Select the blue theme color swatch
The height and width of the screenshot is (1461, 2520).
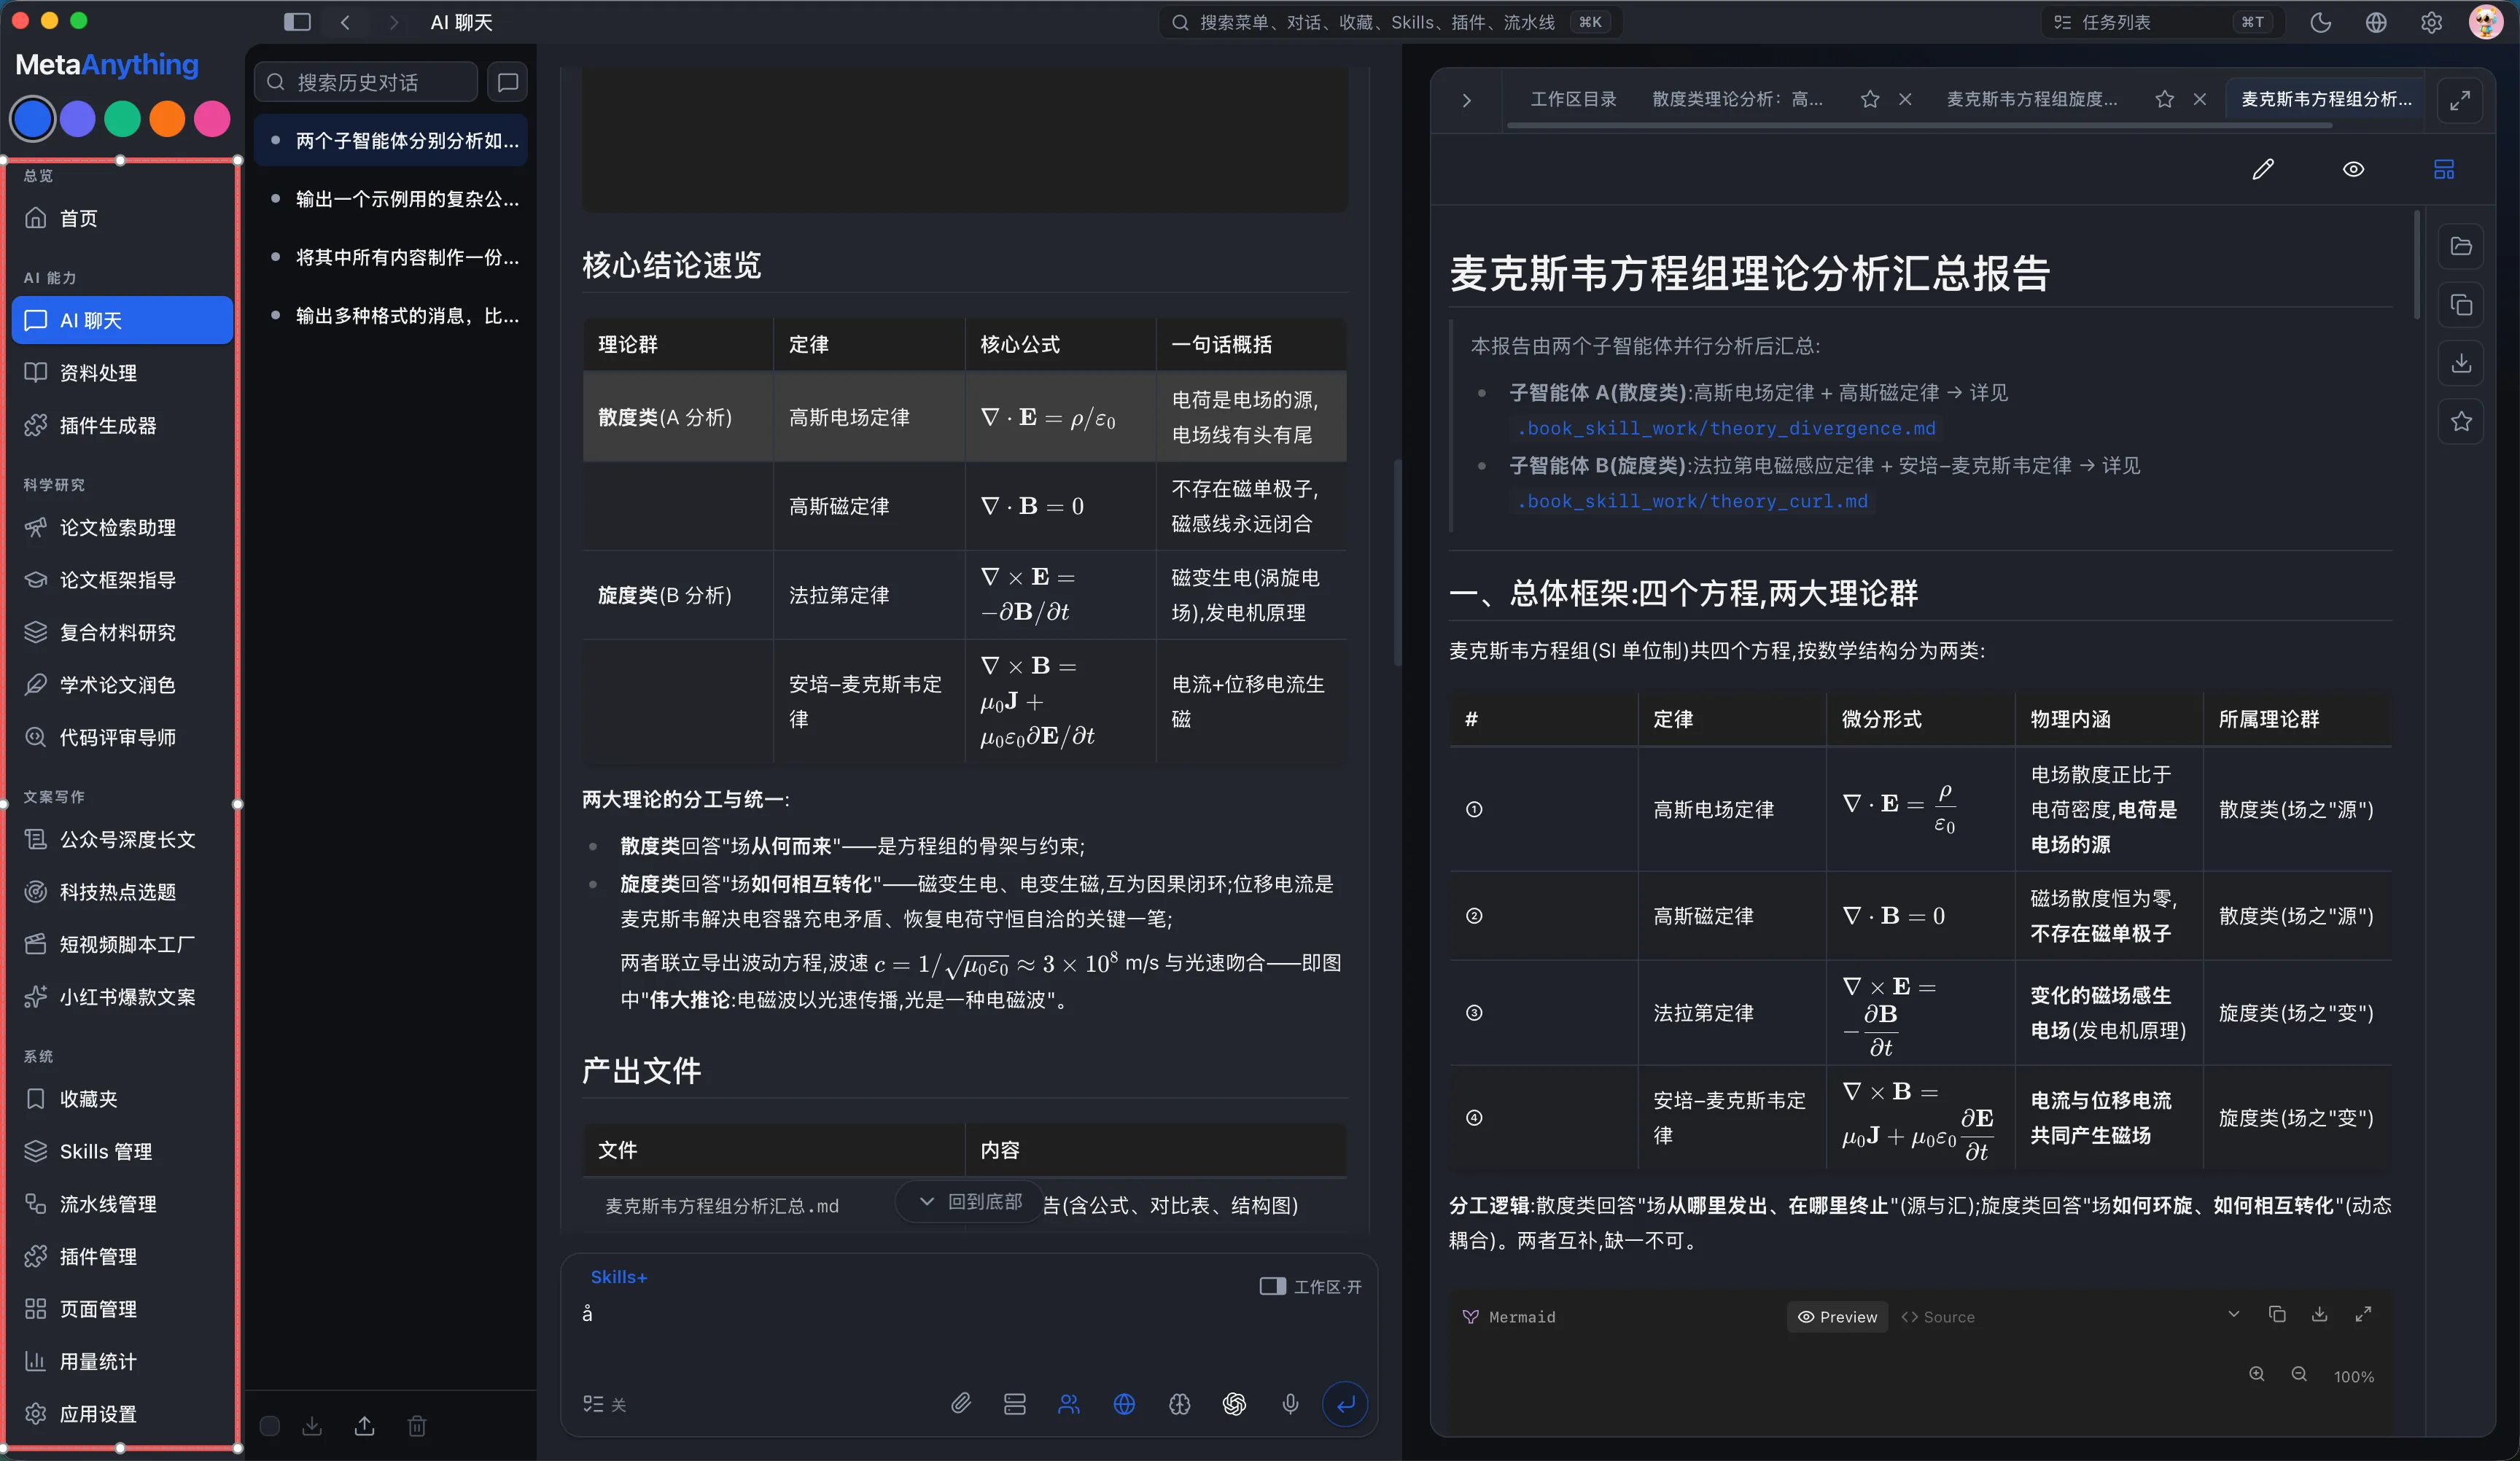32,119
